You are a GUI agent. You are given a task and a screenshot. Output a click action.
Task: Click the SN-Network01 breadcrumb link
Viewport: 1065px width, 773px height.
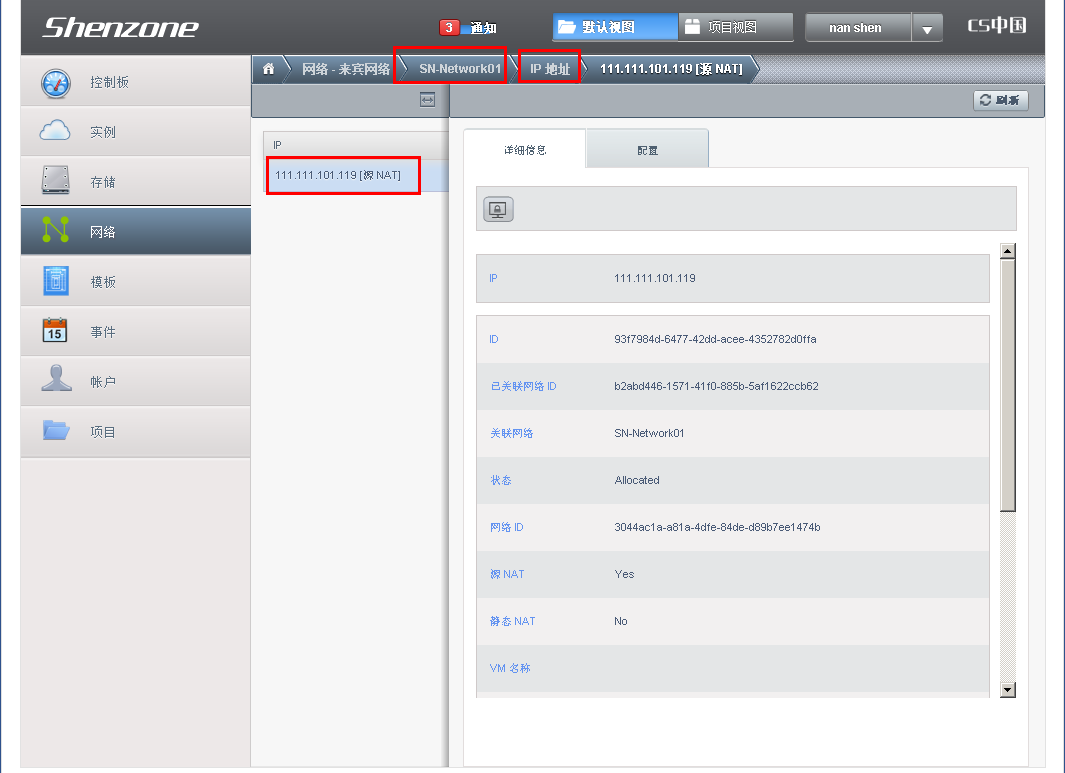tap(459, 69)
